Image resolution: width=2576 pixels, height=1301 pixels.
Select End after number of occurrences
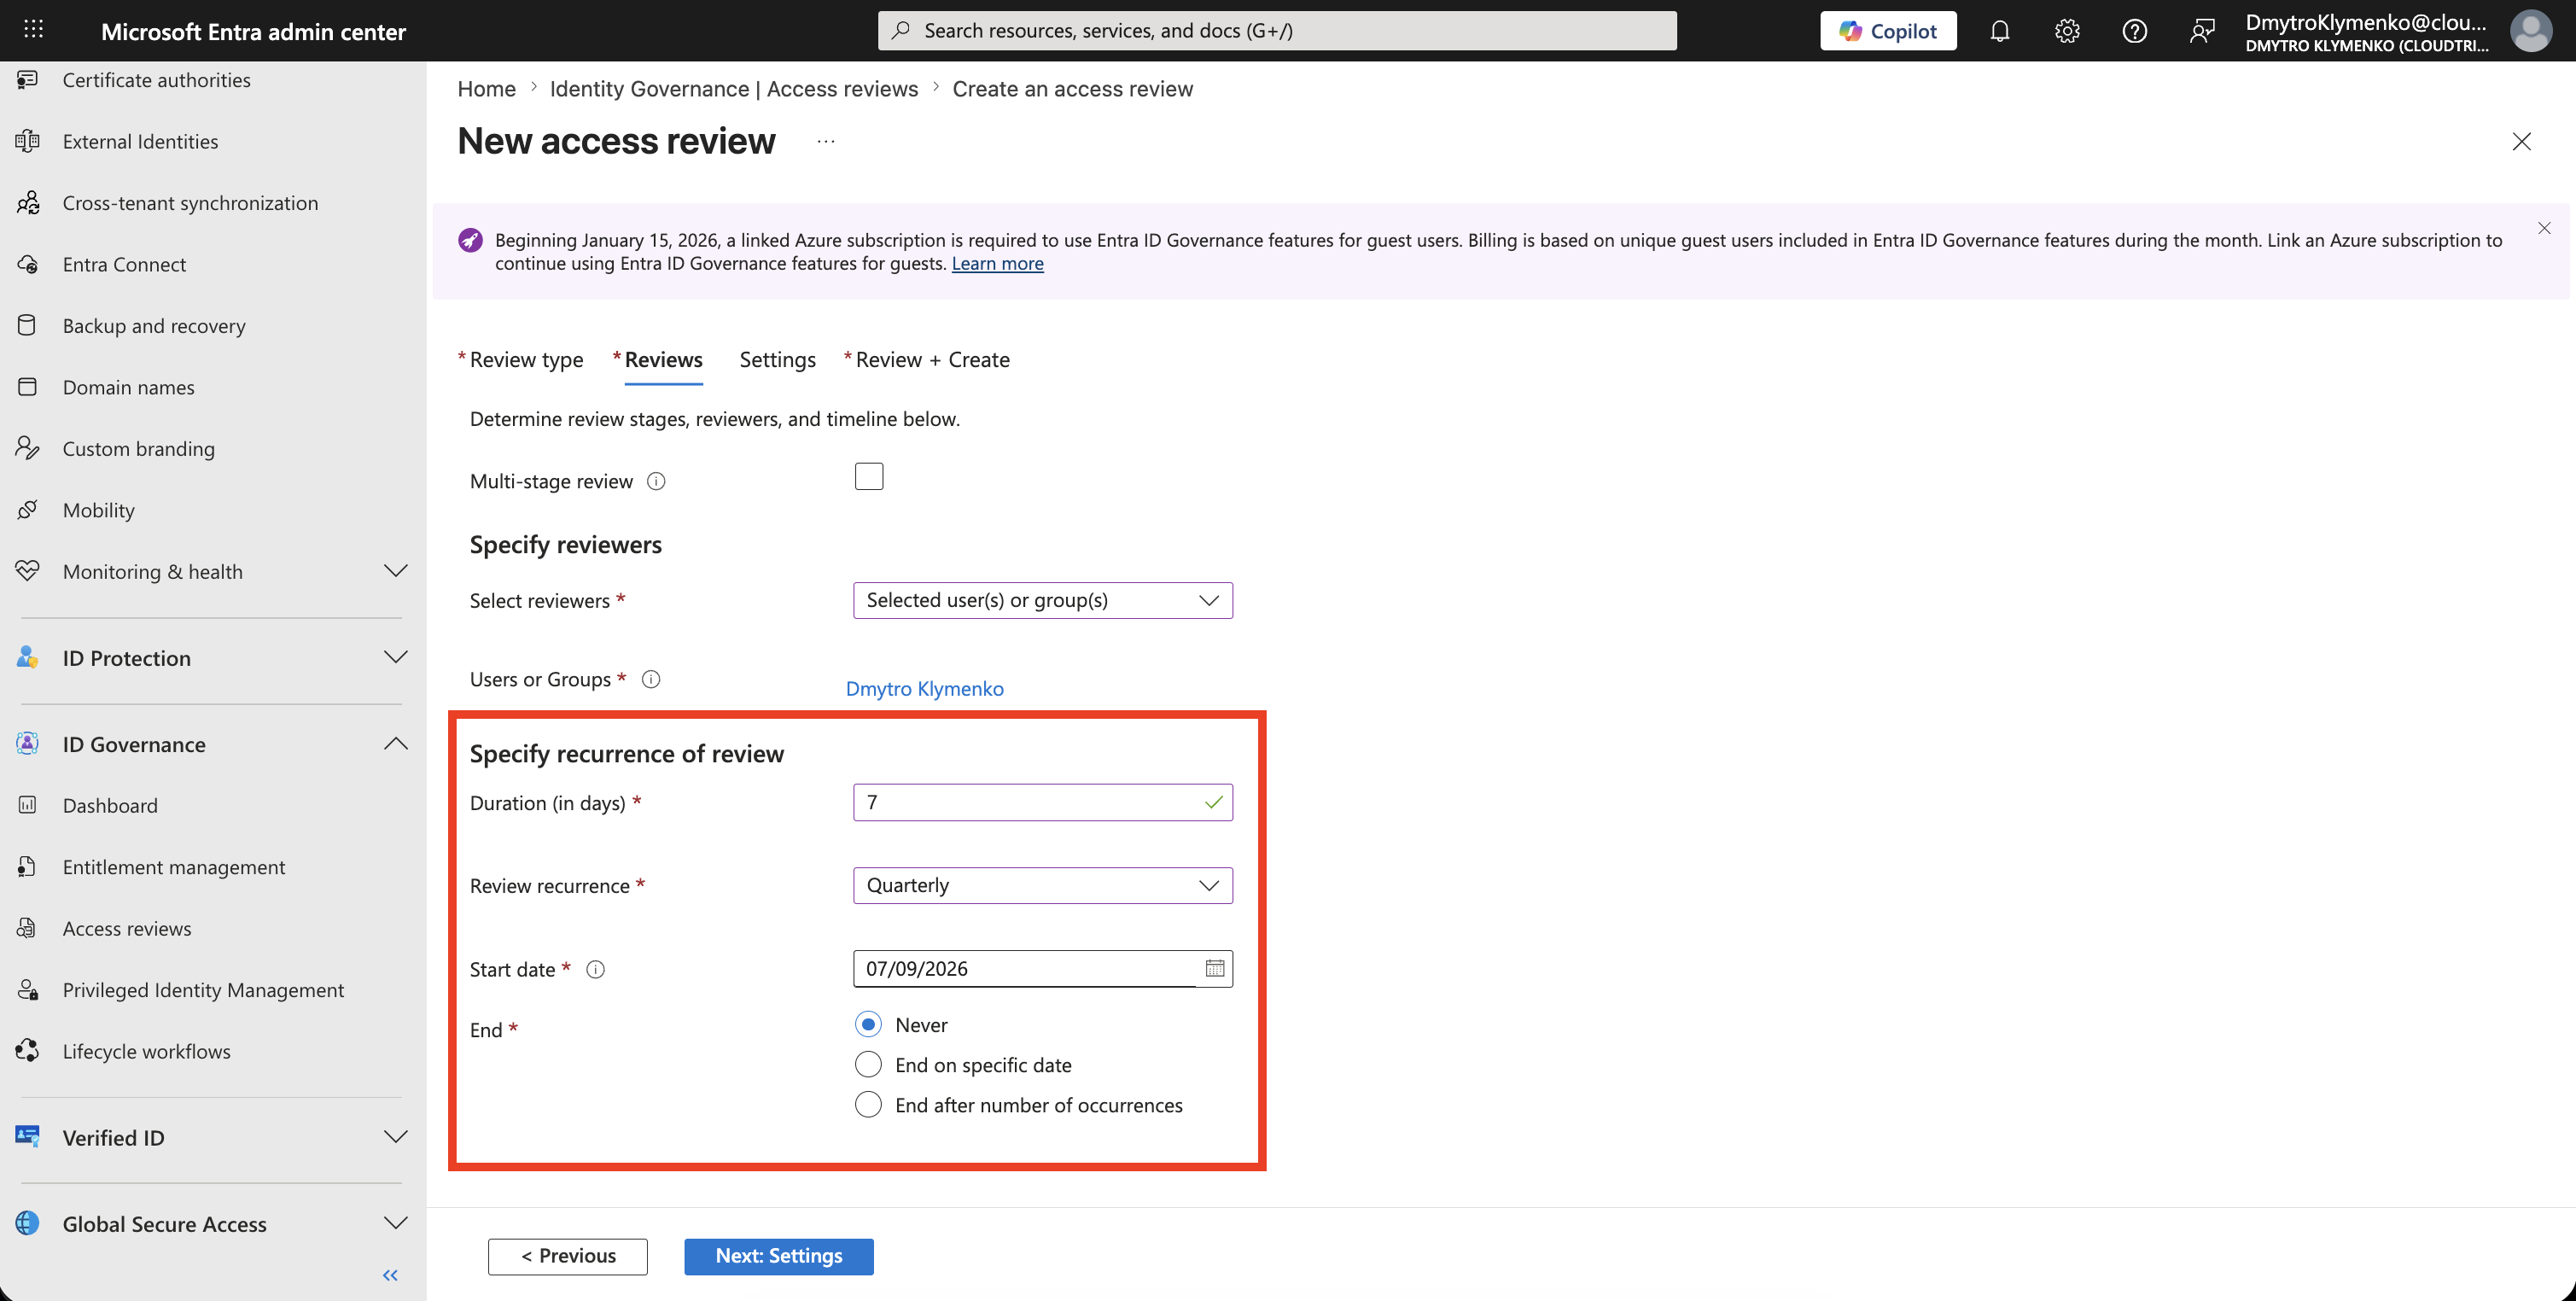tap(868, 1105)
